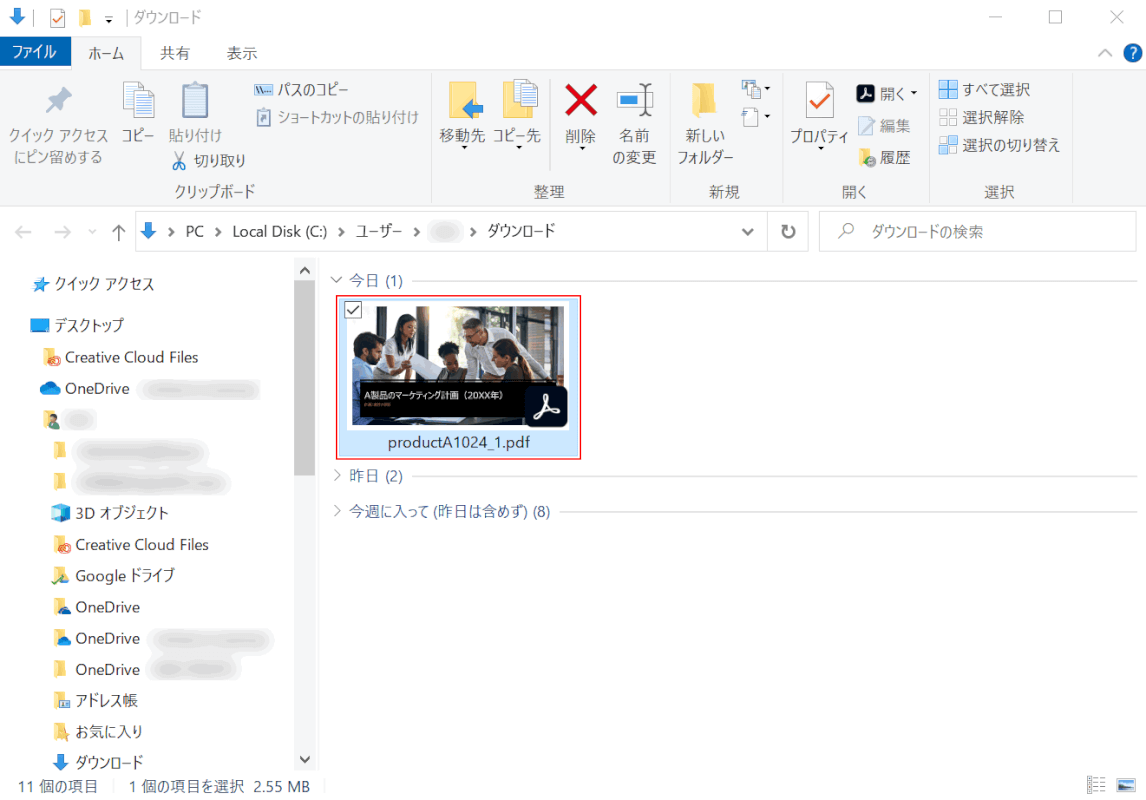The height and width of the screenshot is (800, 1146).
Task: Click すべて選択 (Select all)
Action: (x=985, y=90)
